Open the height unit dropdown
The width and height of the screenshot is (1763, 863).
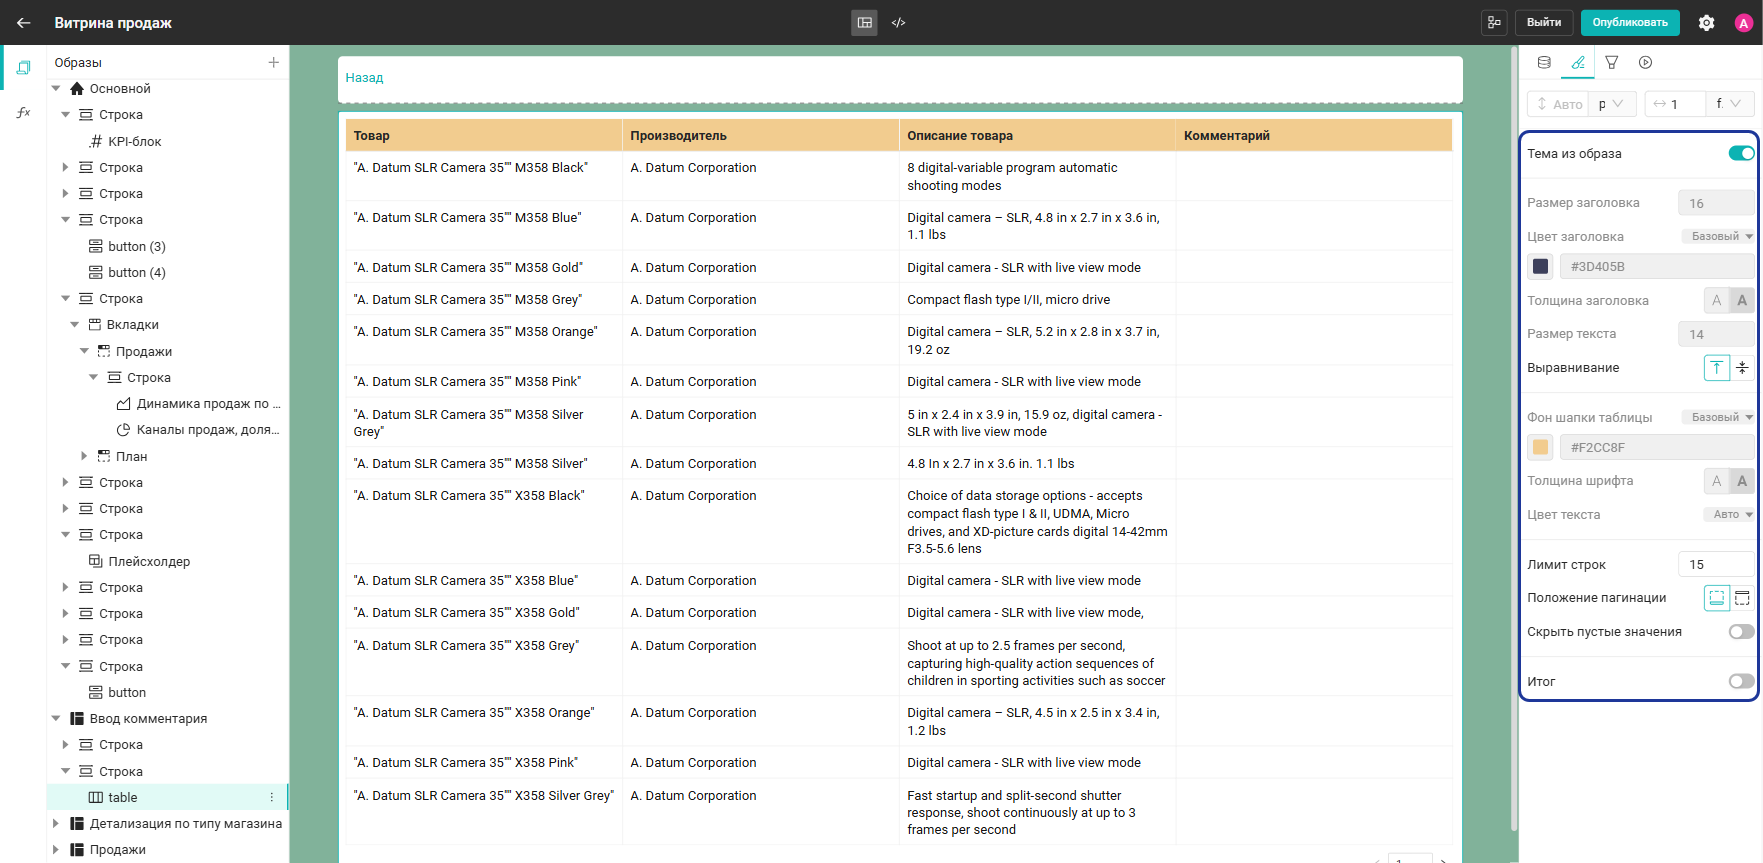[1612, 104]
